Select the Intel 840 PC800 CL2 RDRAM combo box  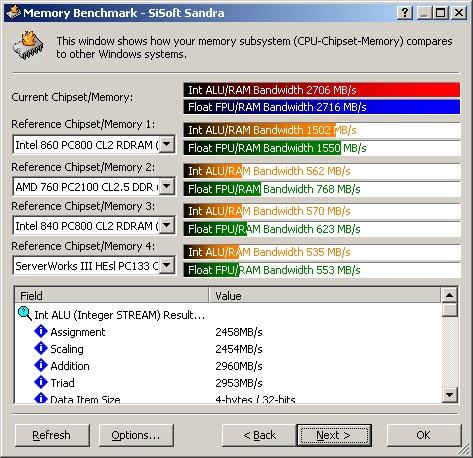94,225
